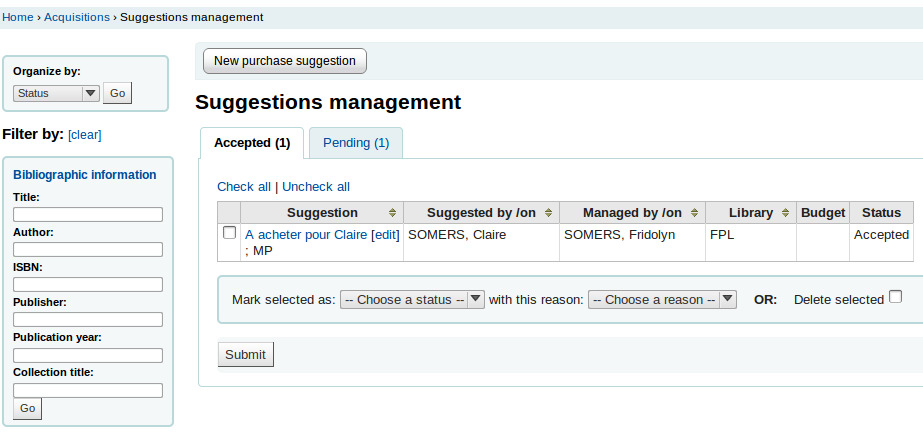
Task: Clear the filters with the [clear] link
Action: (x=85, y=135)
